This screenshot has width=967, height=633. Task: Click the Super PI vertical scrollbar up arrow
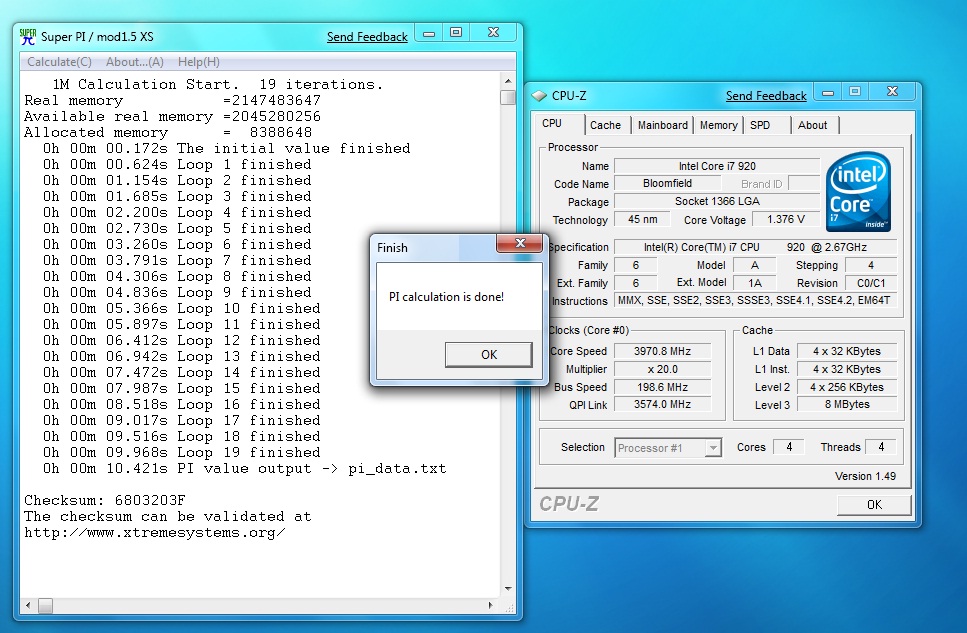point(508,81)
